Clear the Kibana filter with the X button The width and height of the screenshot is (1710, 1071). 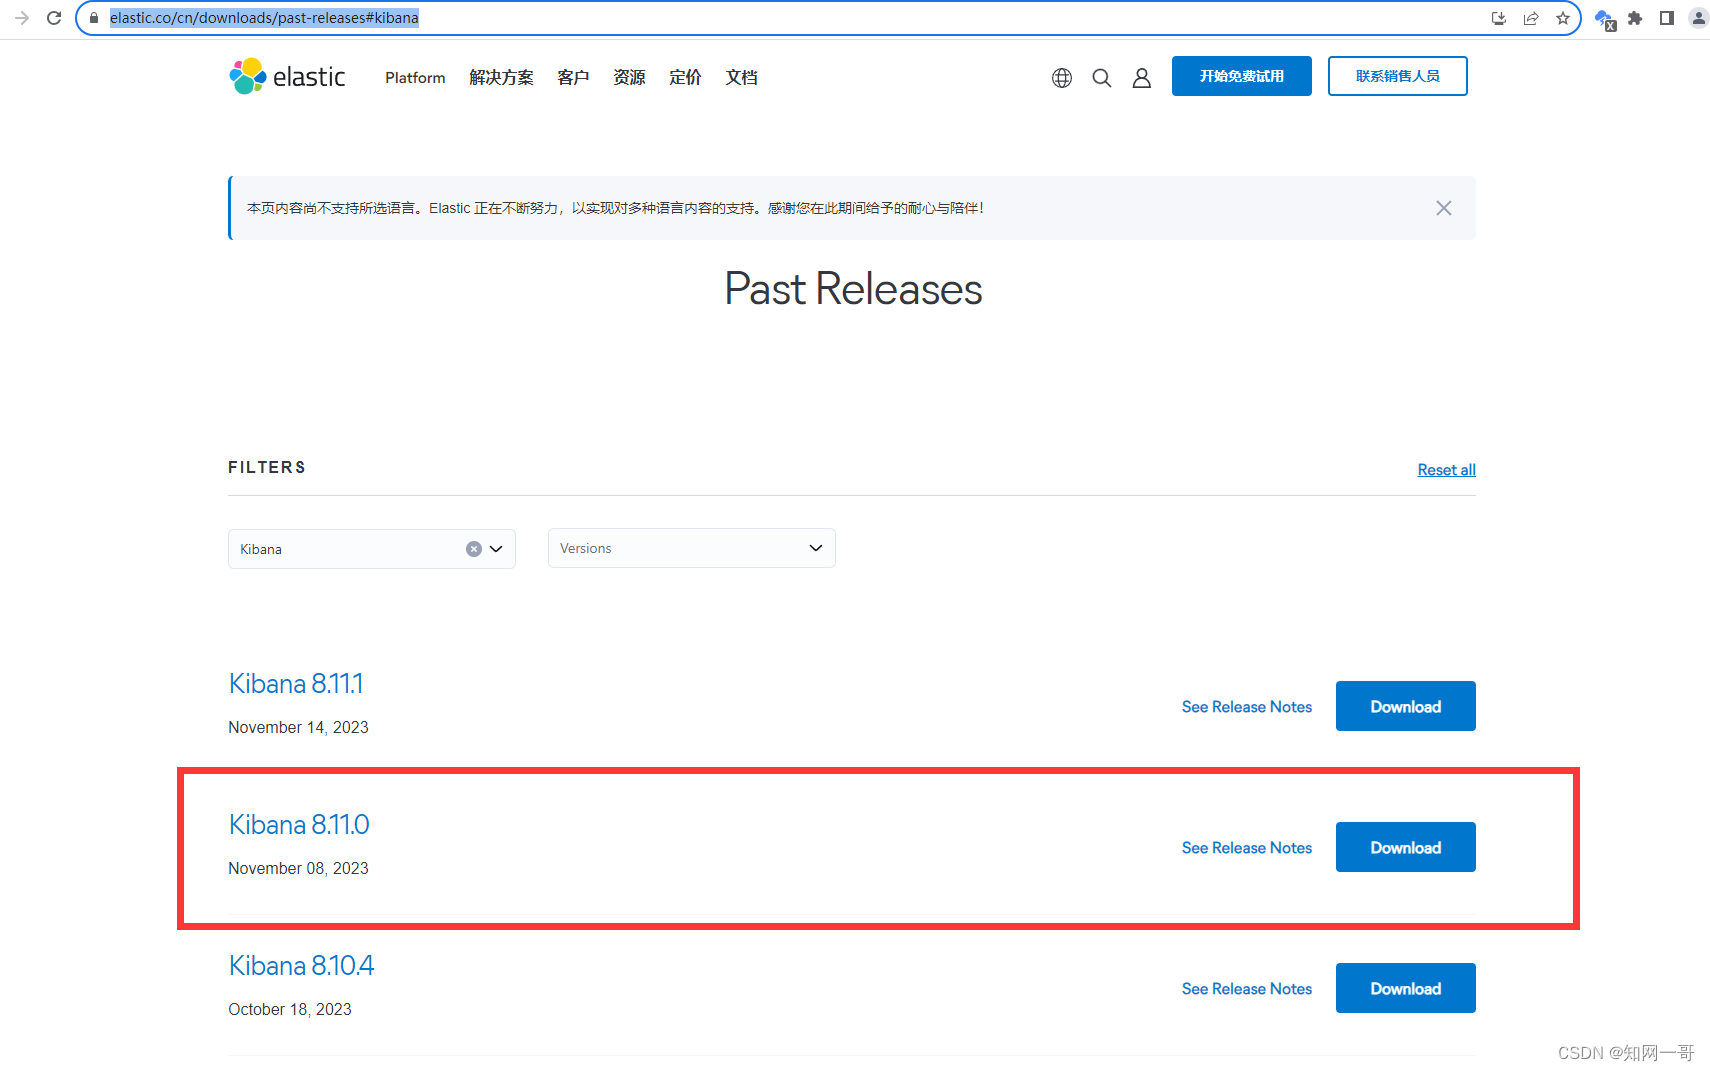tap(473, 548)
